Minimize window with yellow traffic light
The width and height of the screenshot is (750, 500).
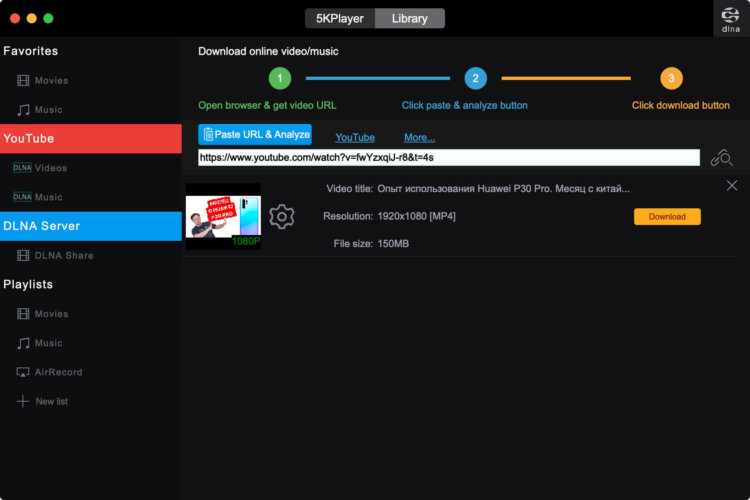32,19
